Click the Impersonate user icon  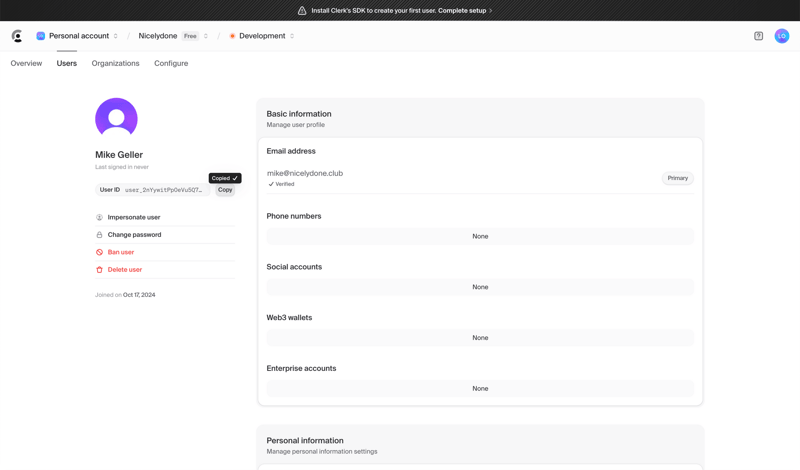point(99,217)
